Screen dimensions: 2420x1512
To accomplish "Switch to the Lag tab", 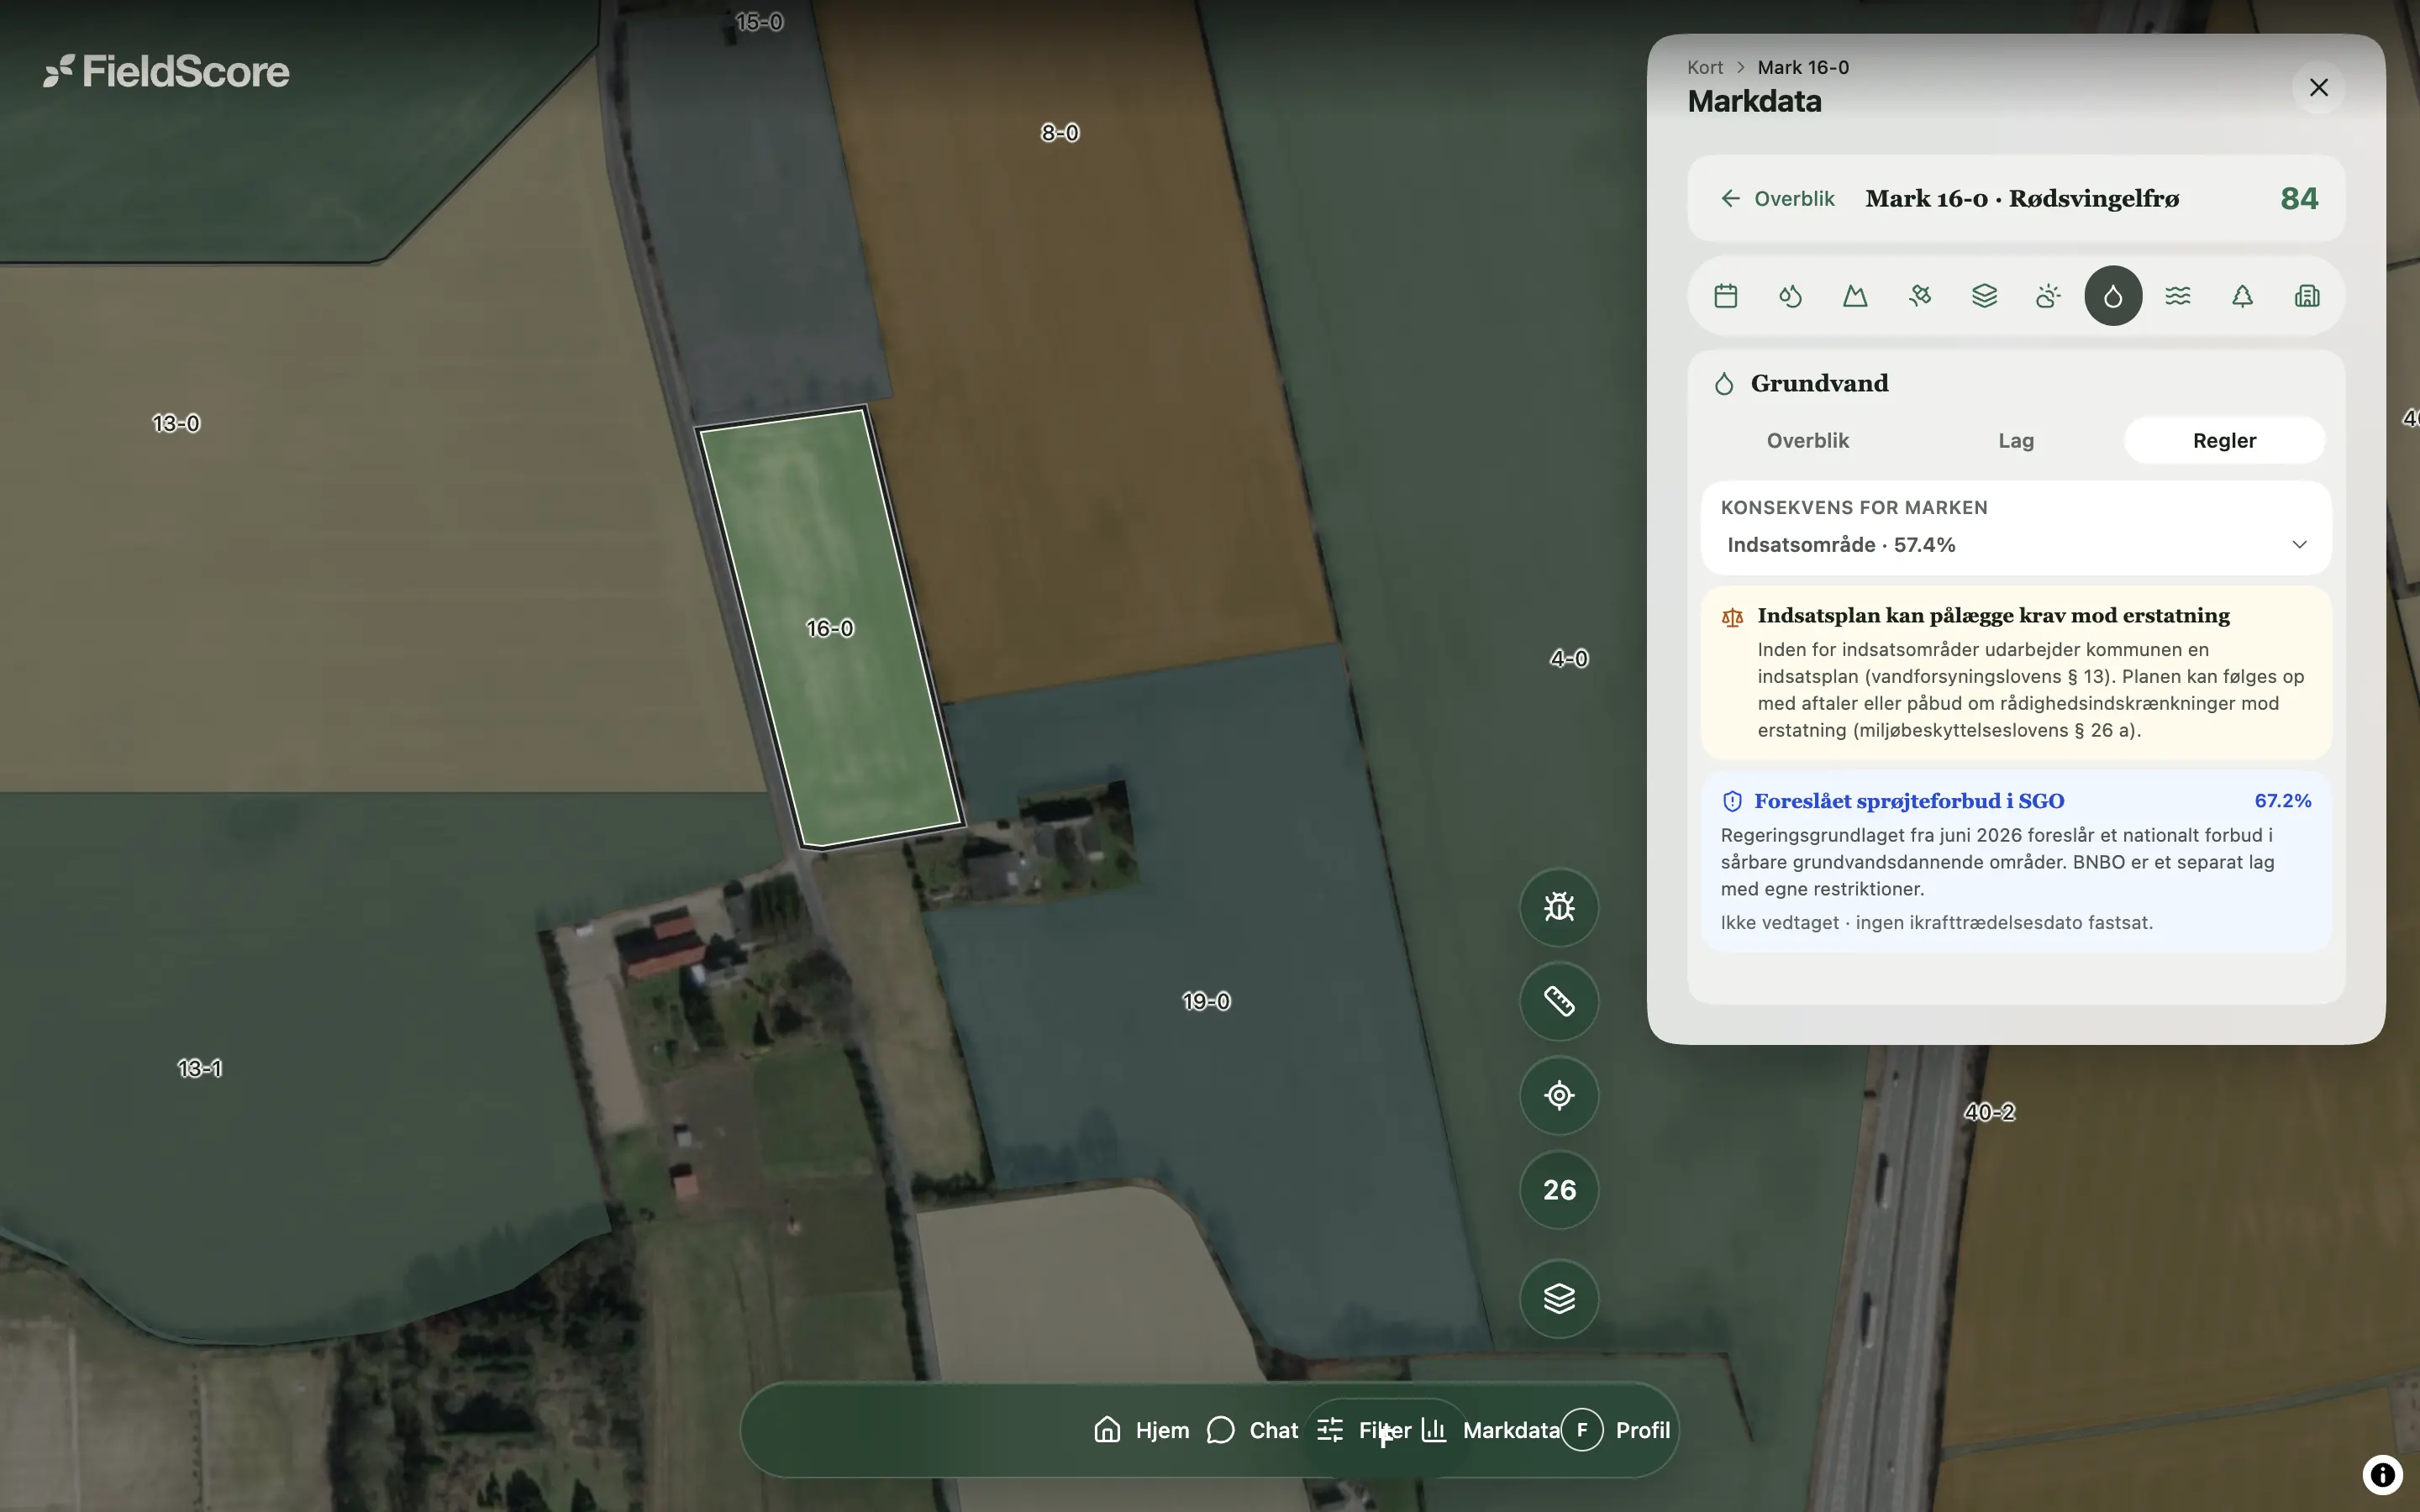I will pyautogui.click(x=2016, y=441).
